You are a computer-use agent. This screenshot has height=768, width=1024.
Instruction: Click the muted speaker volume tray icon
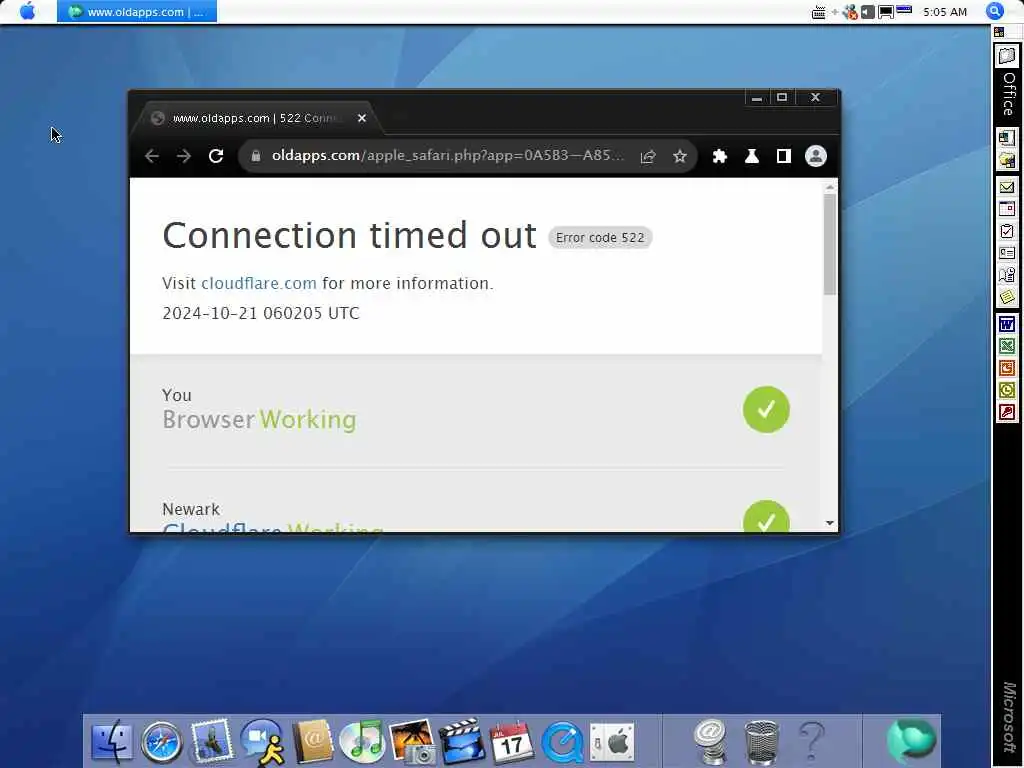tap(867, 12)
